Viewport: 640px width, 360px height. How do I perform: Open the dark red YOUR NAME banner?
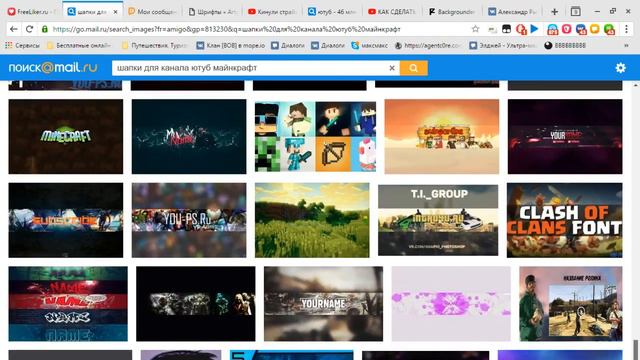click(x=565, y=136)
